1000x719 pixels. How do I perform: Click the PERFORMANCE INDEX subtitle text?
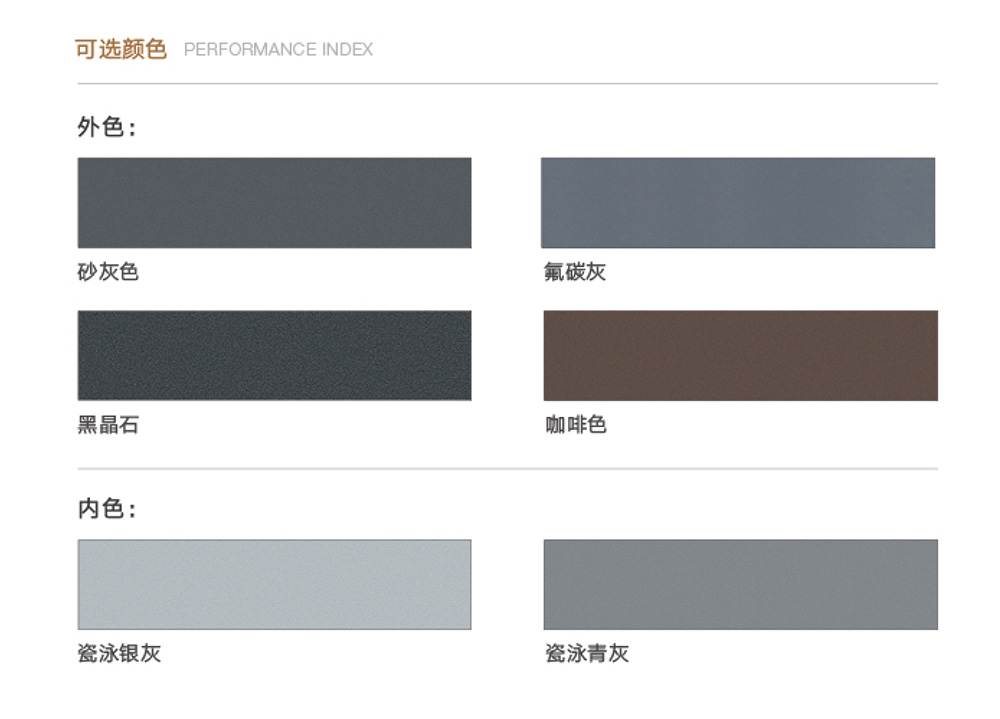[x=278, y=50]
